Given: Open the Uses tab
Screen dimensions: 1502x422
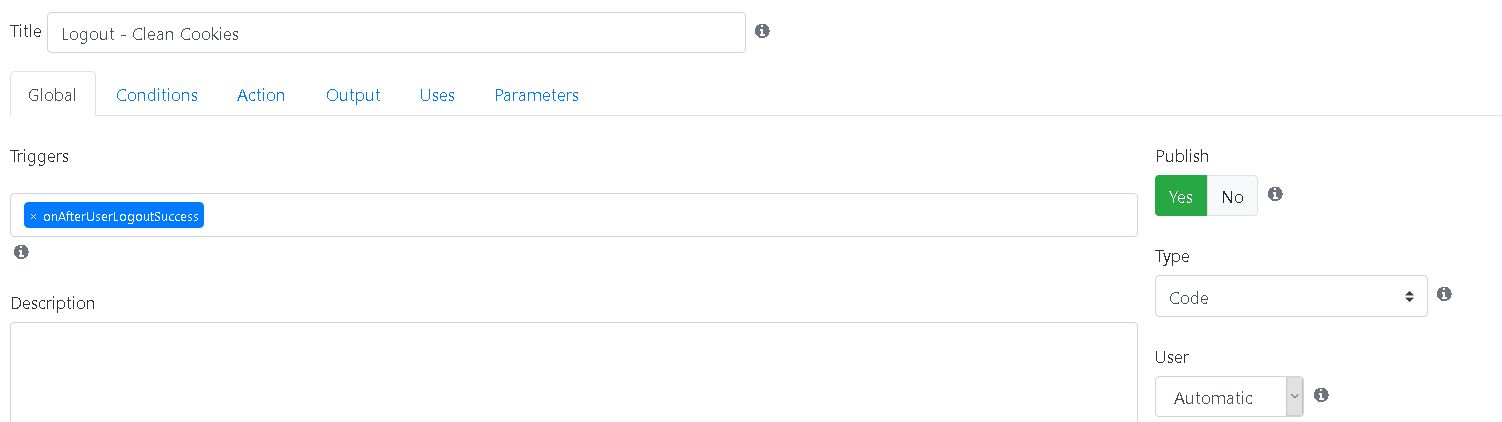Looking at the screenshot, I should pos(437,95).
